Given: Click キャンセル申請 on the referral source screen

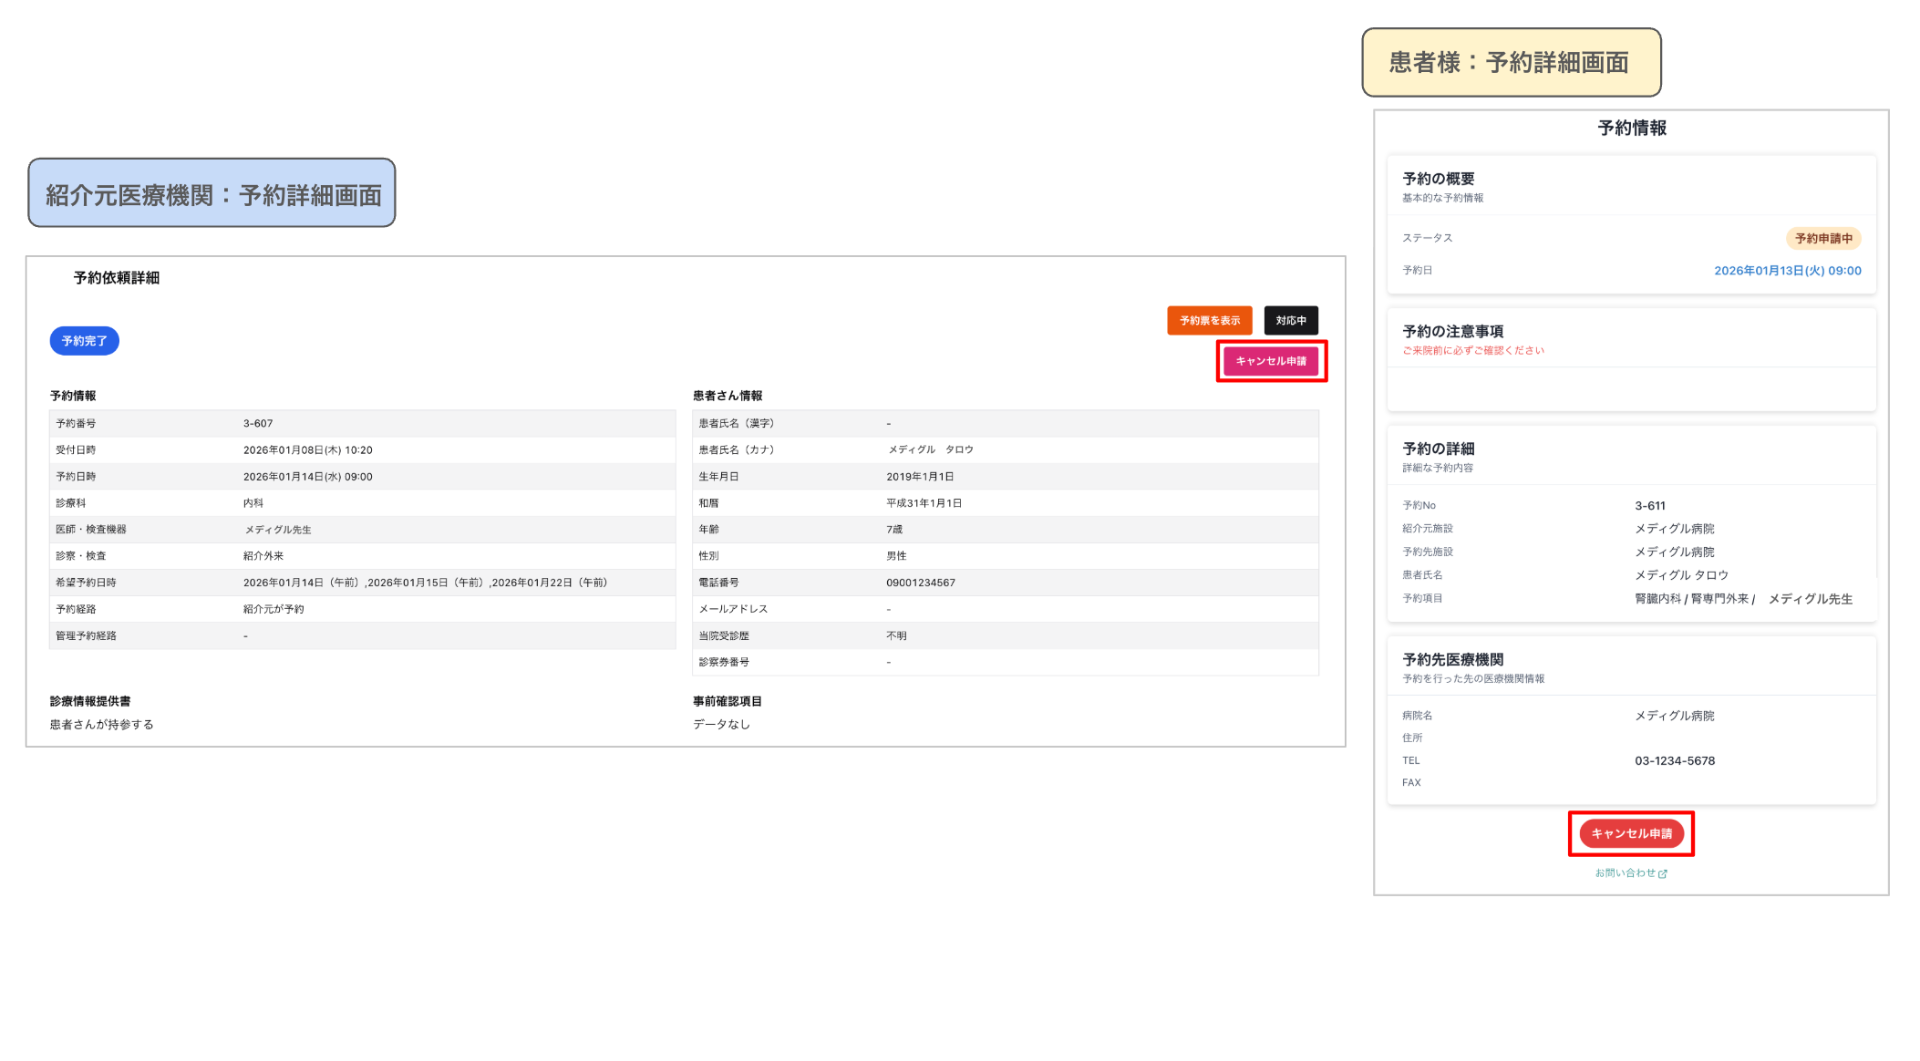Looking at the screenshot, I should point(1271,361).
